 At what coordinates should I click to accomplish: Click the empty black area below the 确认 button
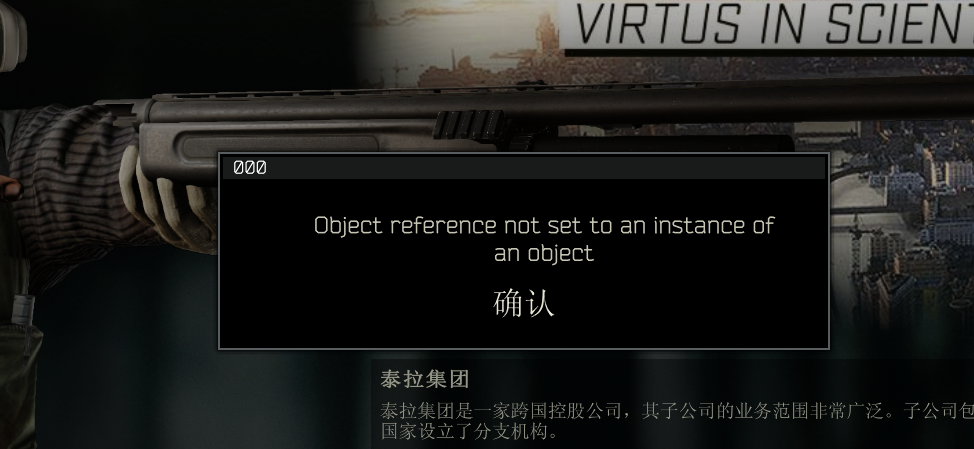pyautogui.click(x=523, y=334)
